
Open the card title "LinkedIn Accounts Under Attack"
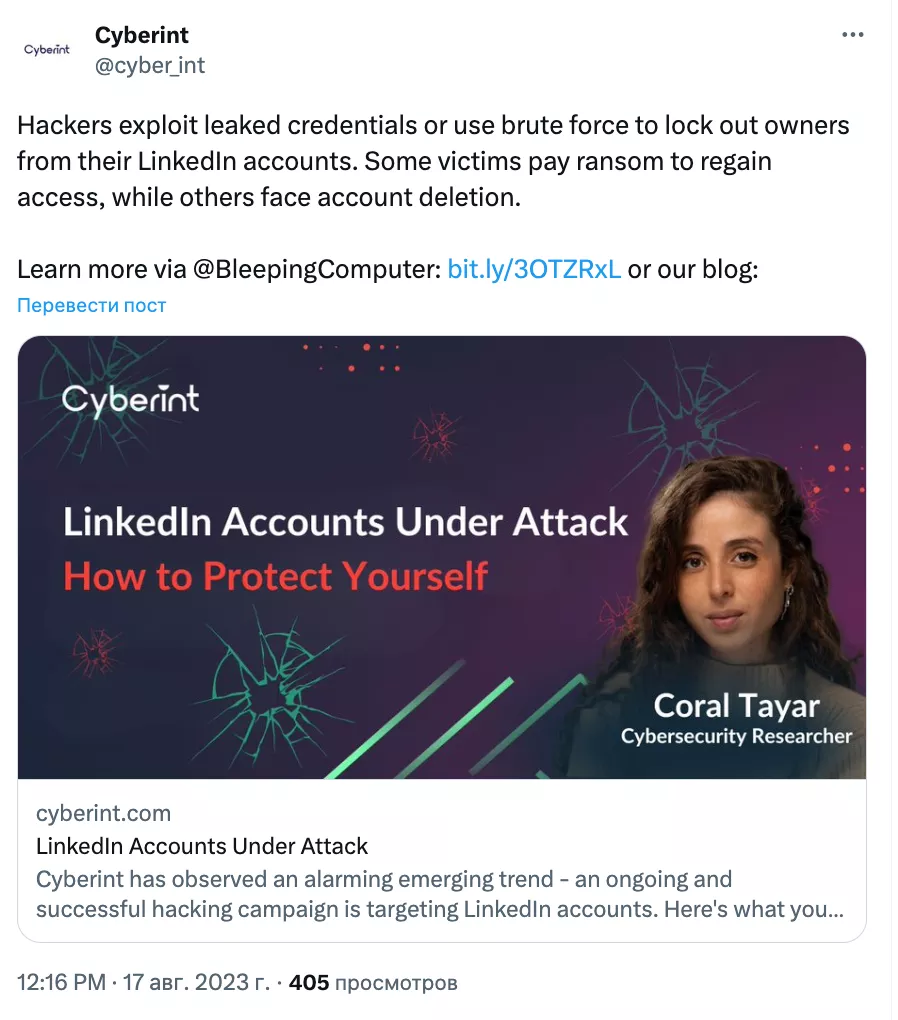pyautogui.click(x=202, y=846)
